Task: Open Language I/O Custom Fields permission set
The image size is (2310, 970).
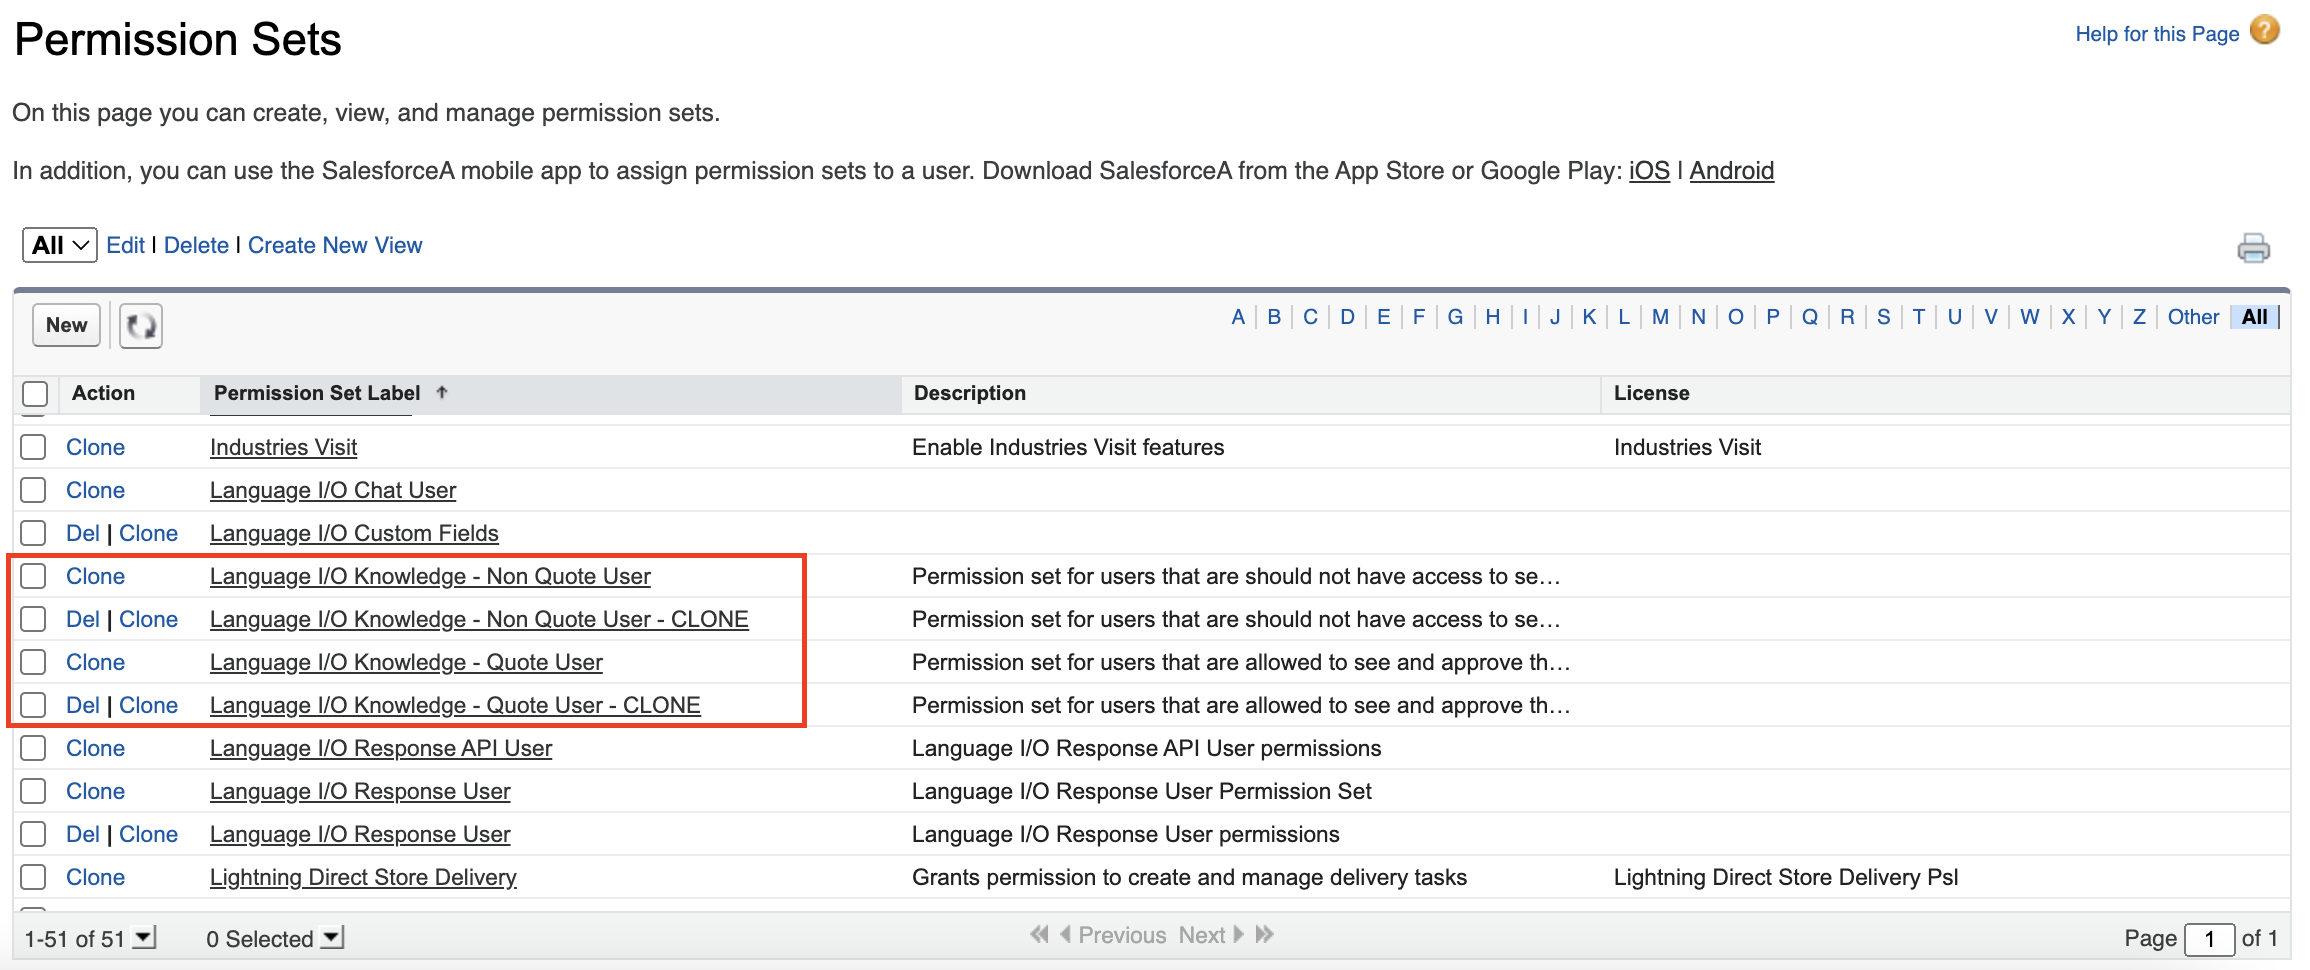Action: [x=354, y=533]
